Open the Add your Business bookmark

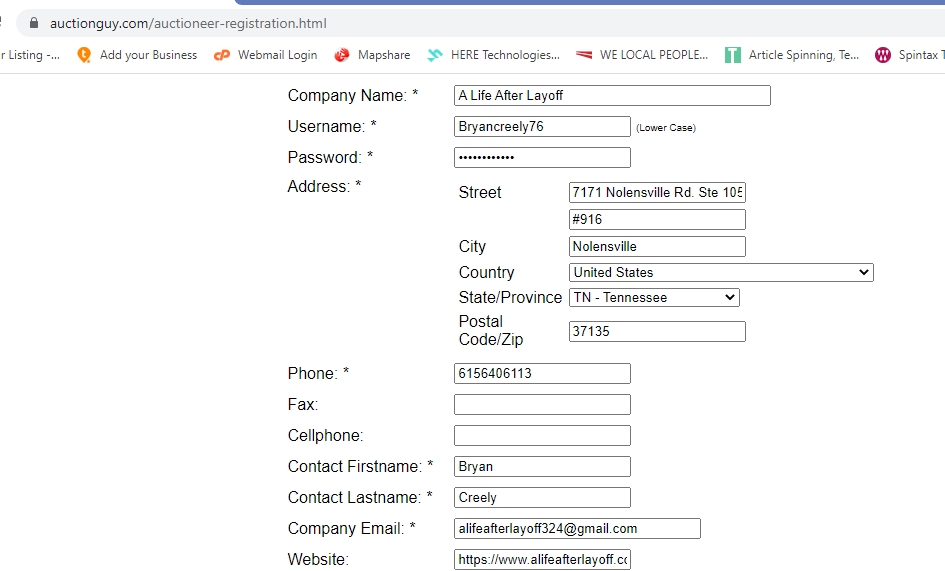[137, 55]
